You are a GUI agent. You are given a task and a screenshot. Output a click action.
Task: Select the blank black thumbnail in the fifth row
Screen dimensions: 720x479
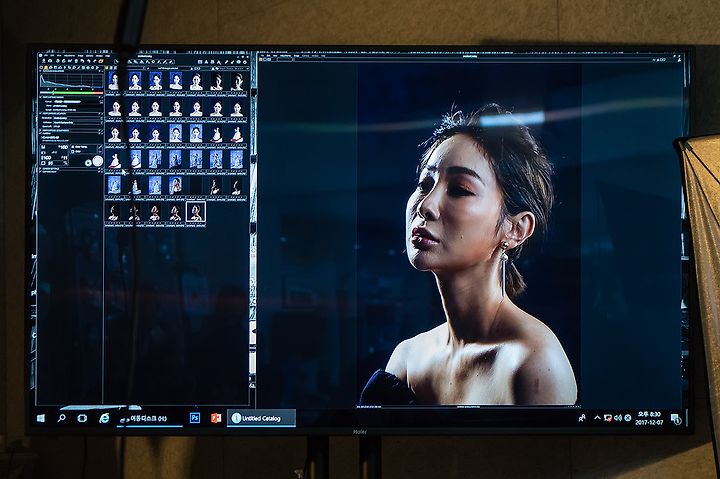click(196, 186)
